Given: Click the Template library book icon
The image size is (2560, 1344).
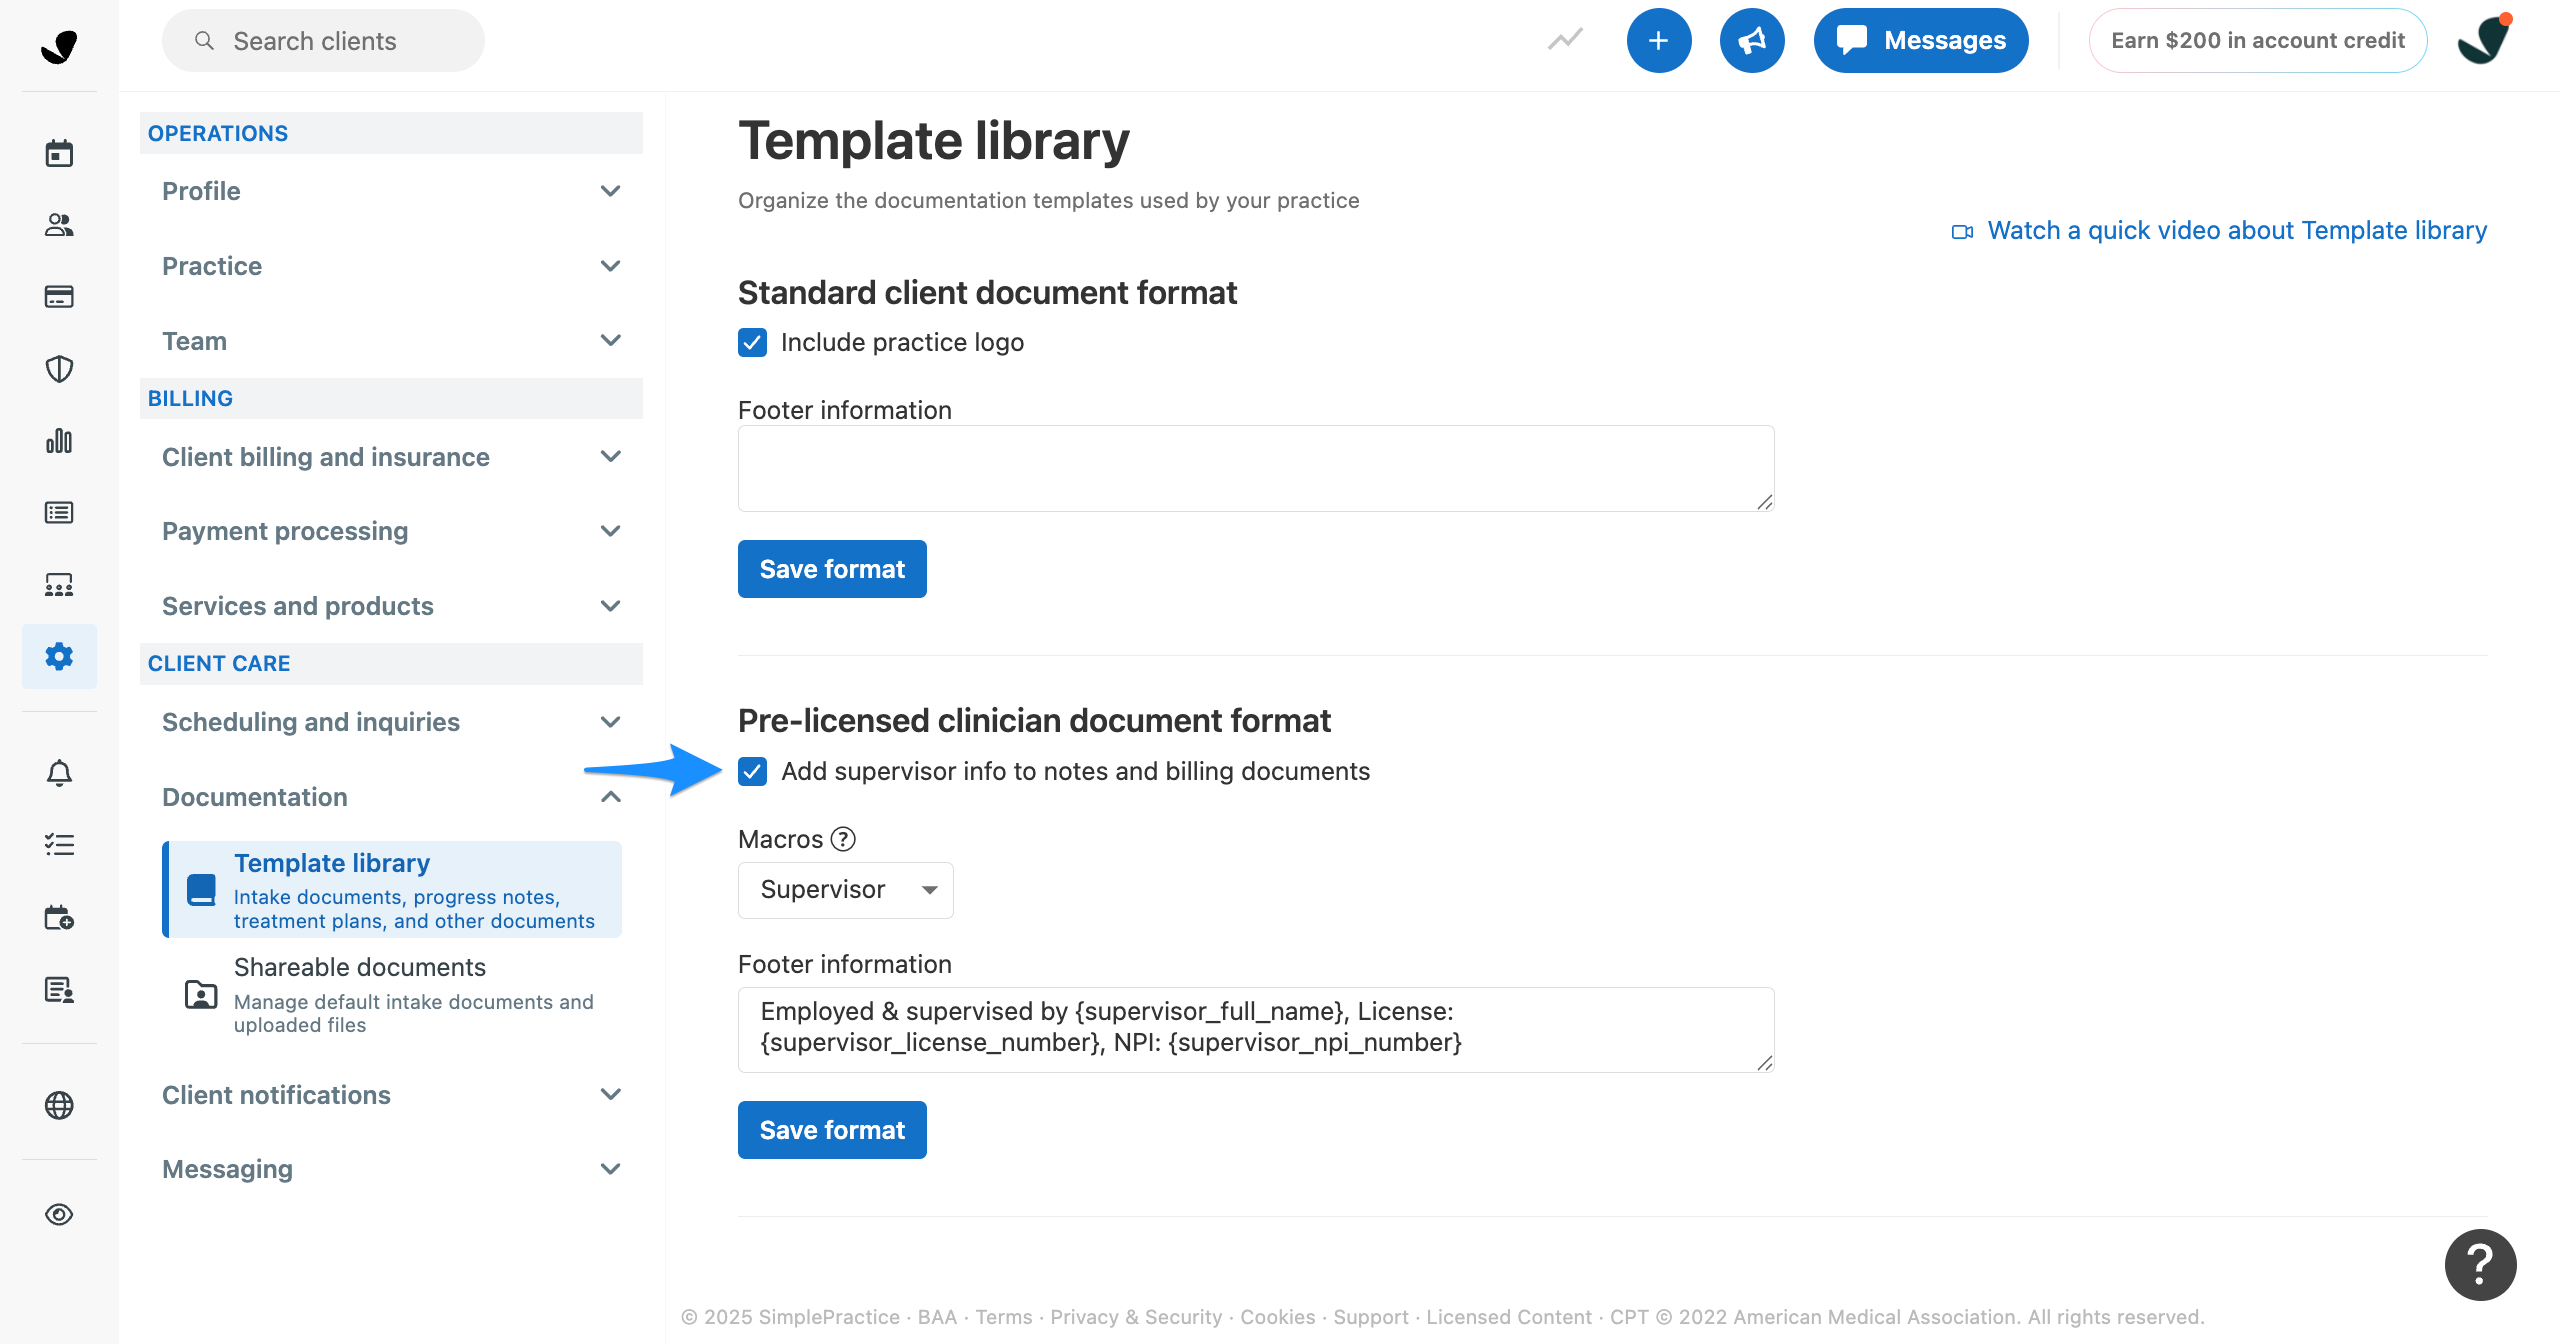Looking at the screenshot, I should 201,890.
